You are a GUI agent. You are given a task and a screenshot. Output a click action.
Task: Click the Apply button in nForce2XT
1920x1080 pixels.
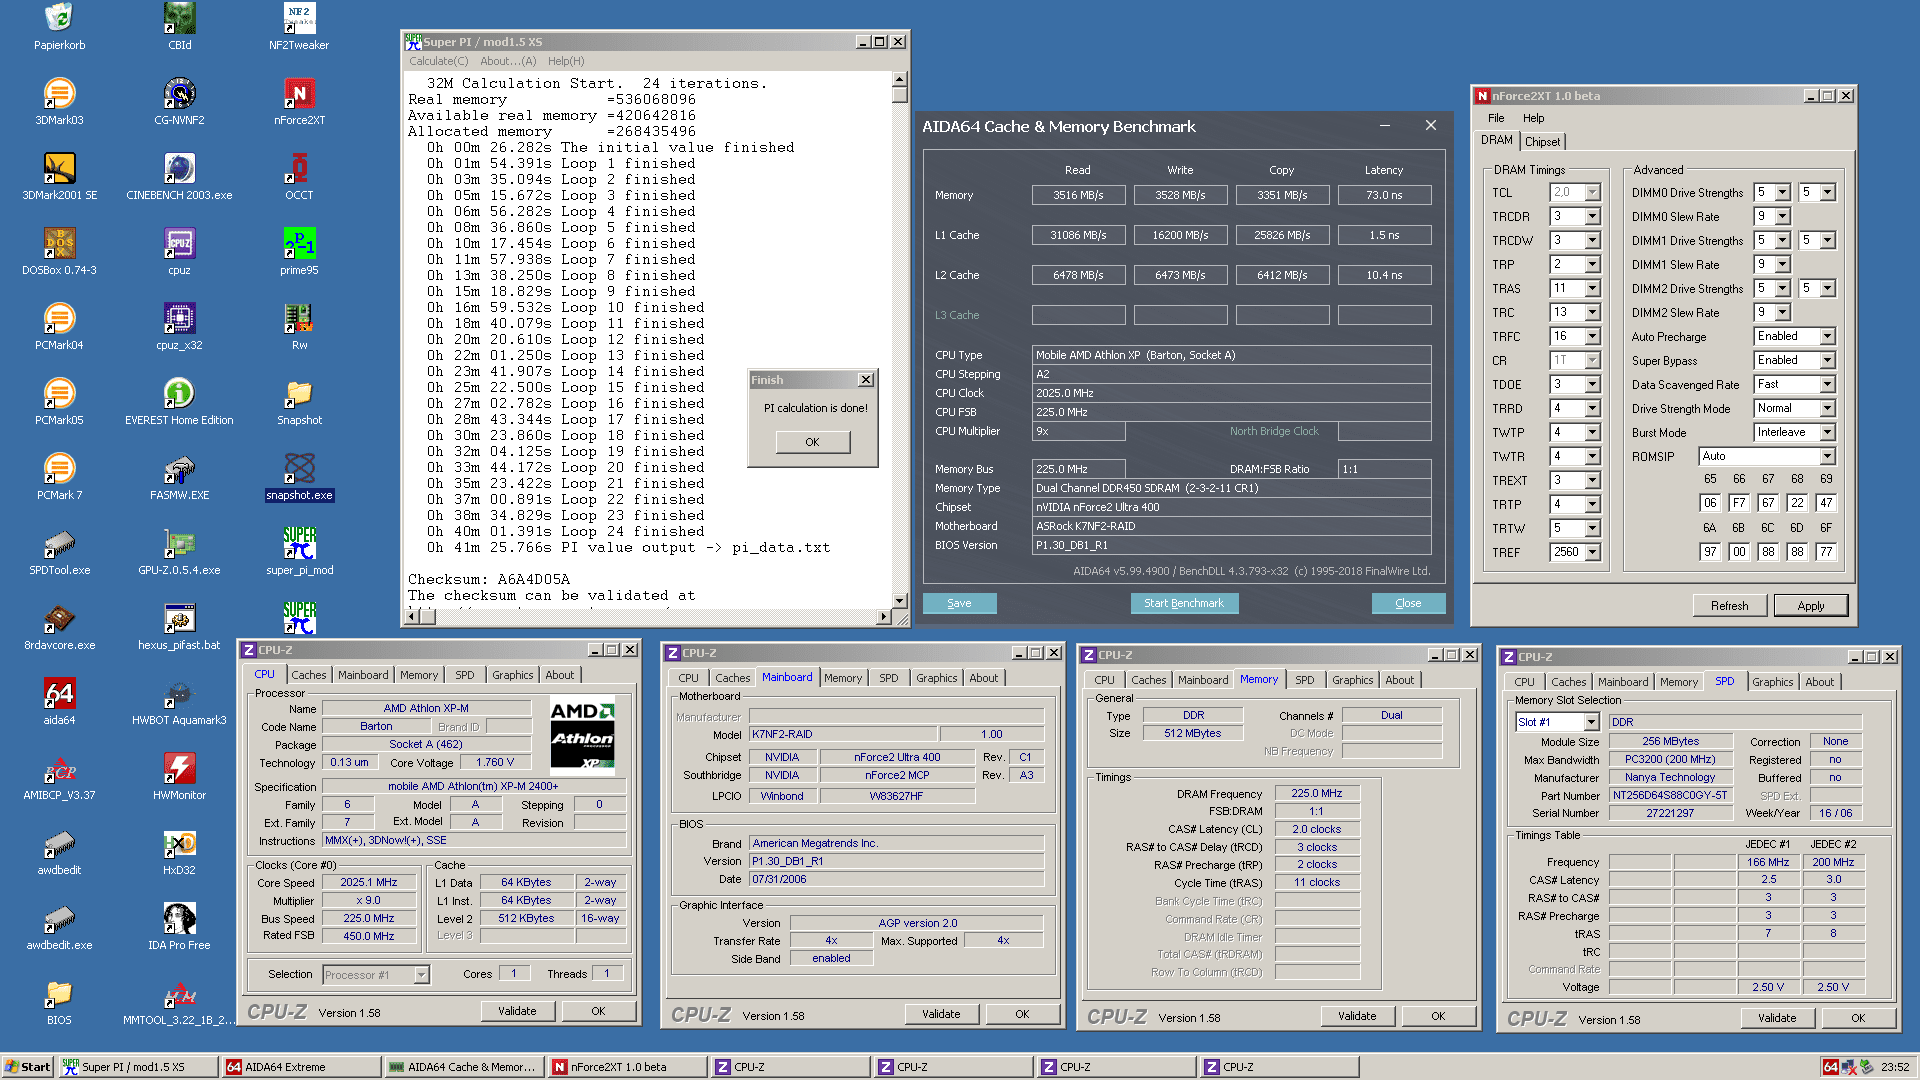pos(1810,606)
